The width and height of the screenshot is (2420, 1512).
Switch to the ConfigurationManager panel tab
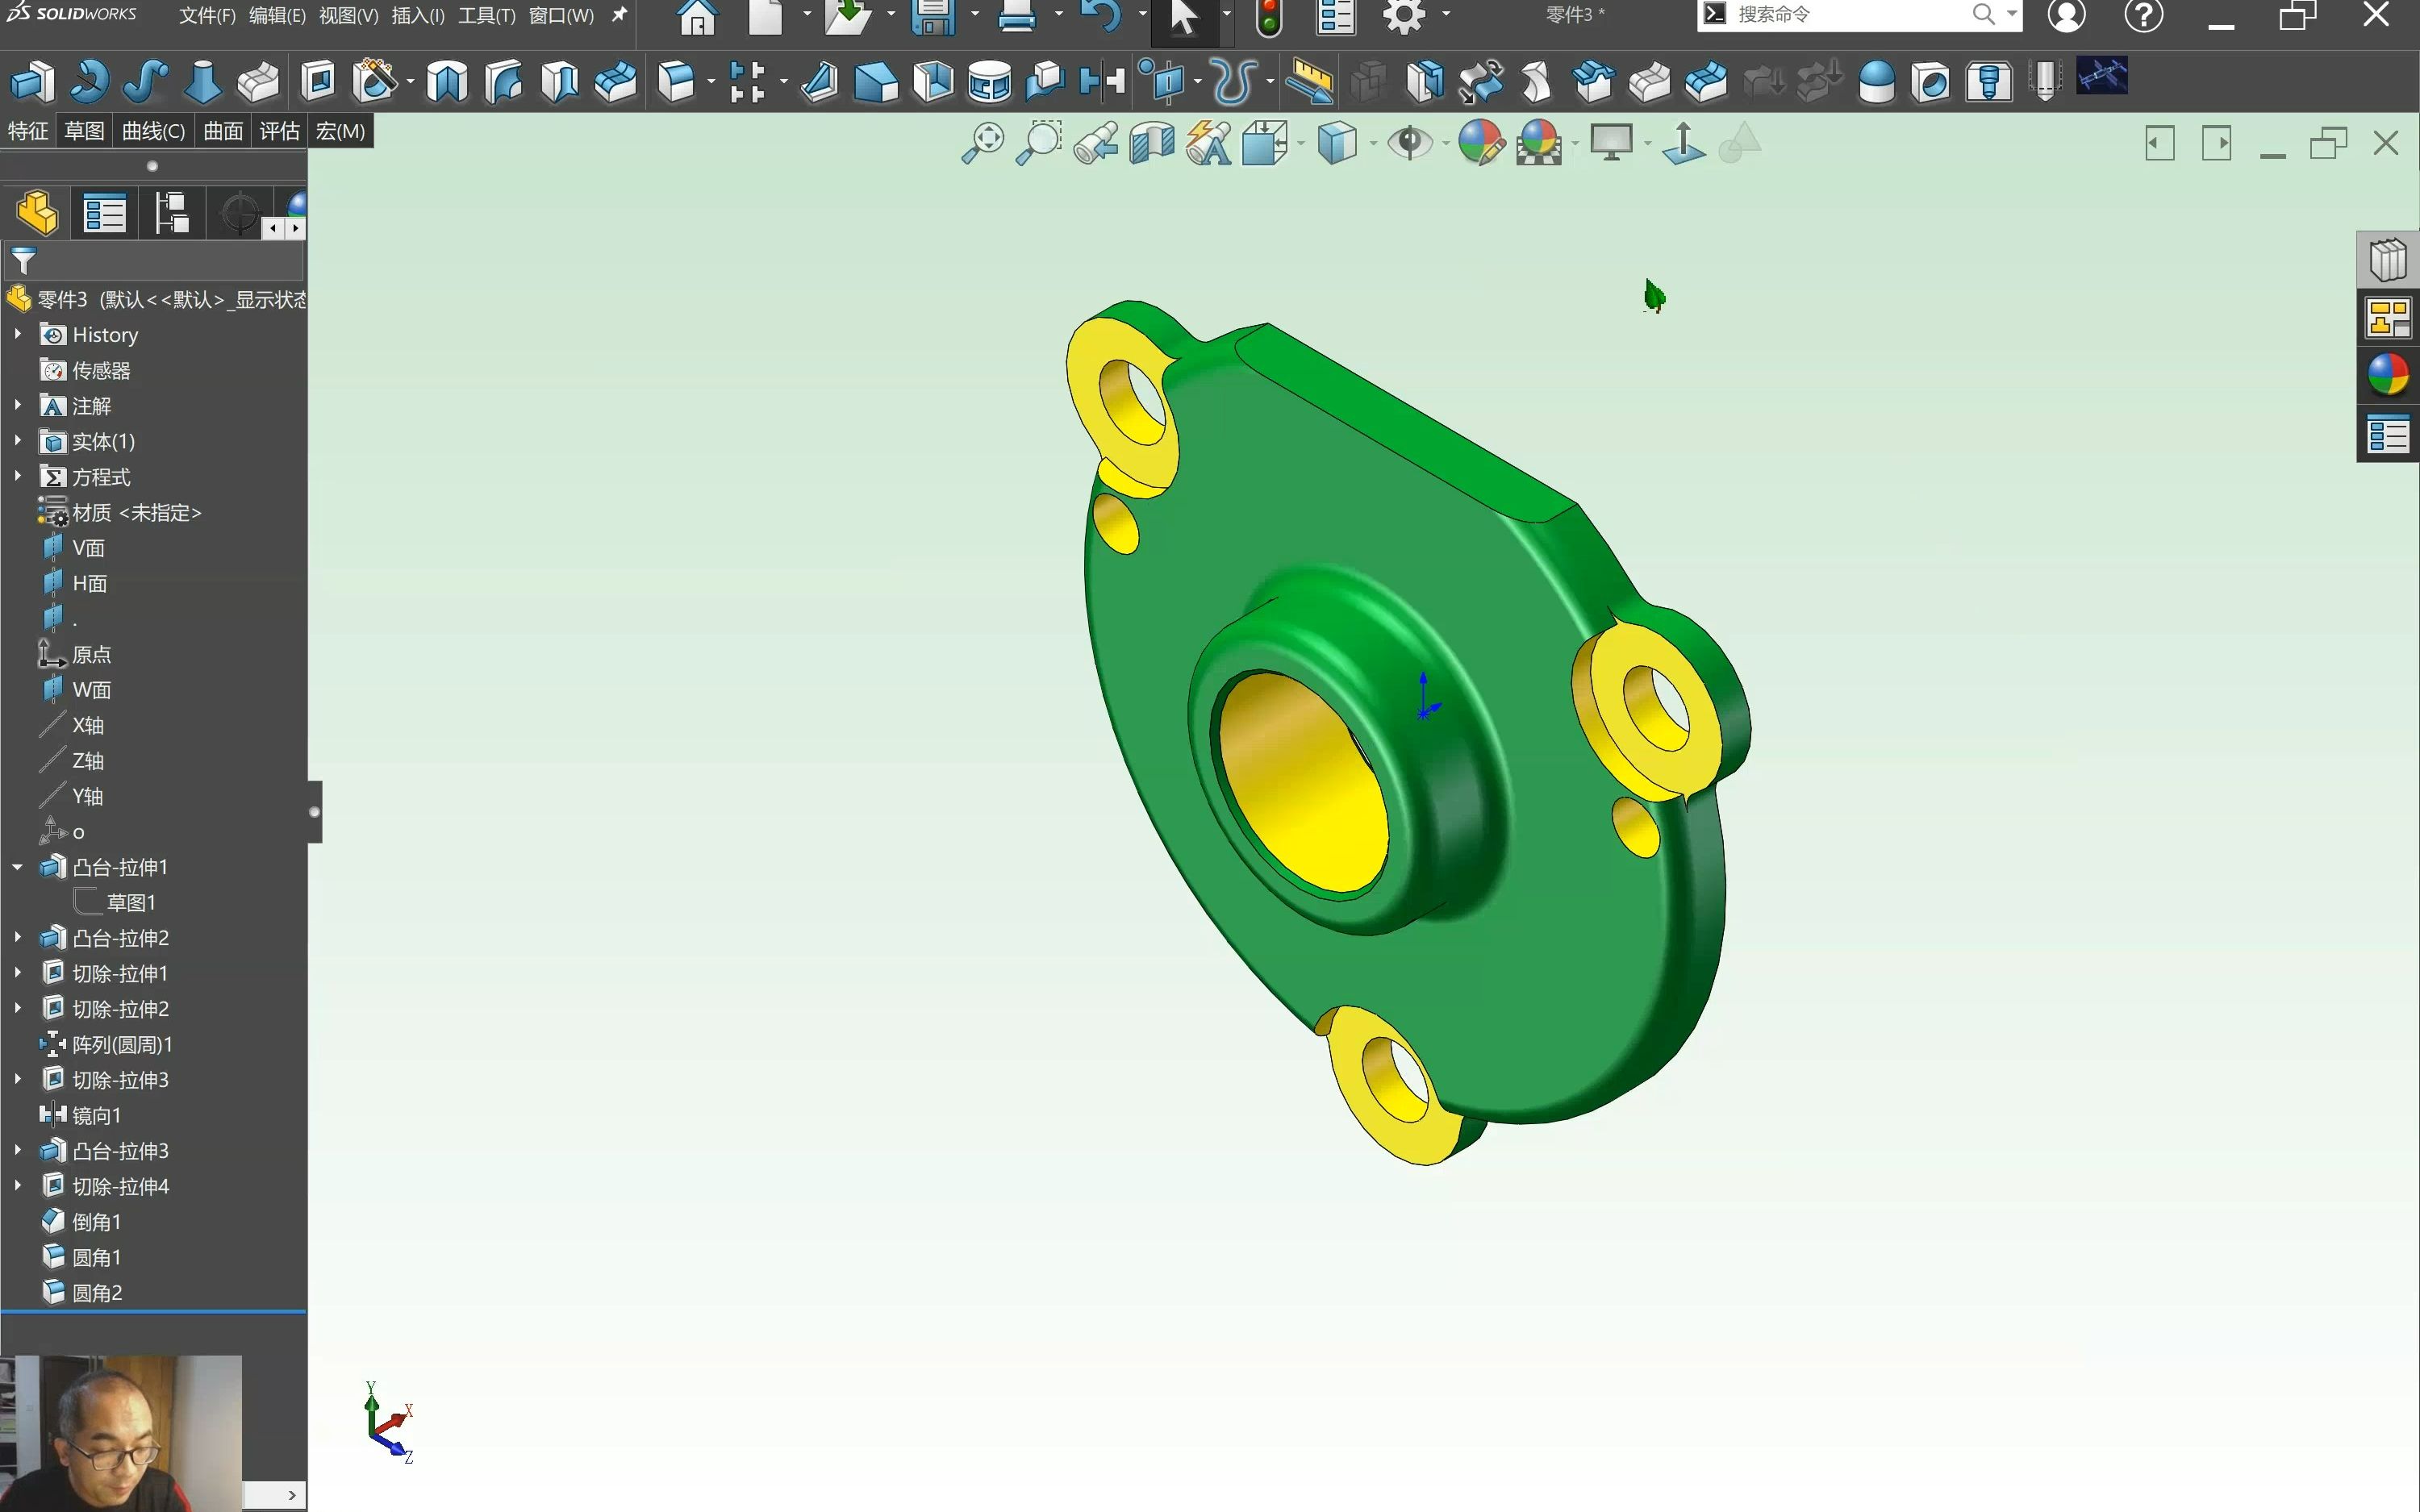click(x=171, y=213)
